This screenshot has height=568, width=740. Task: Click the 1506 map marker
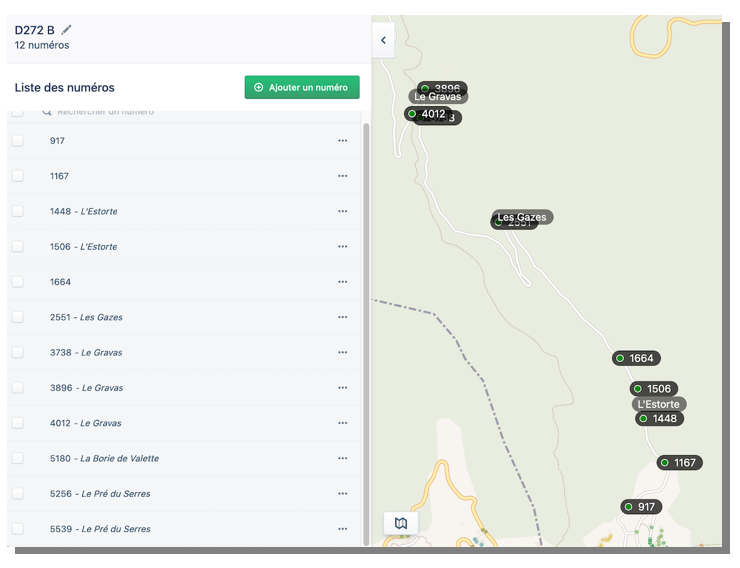pyautogui.click(x=653, y=389)
